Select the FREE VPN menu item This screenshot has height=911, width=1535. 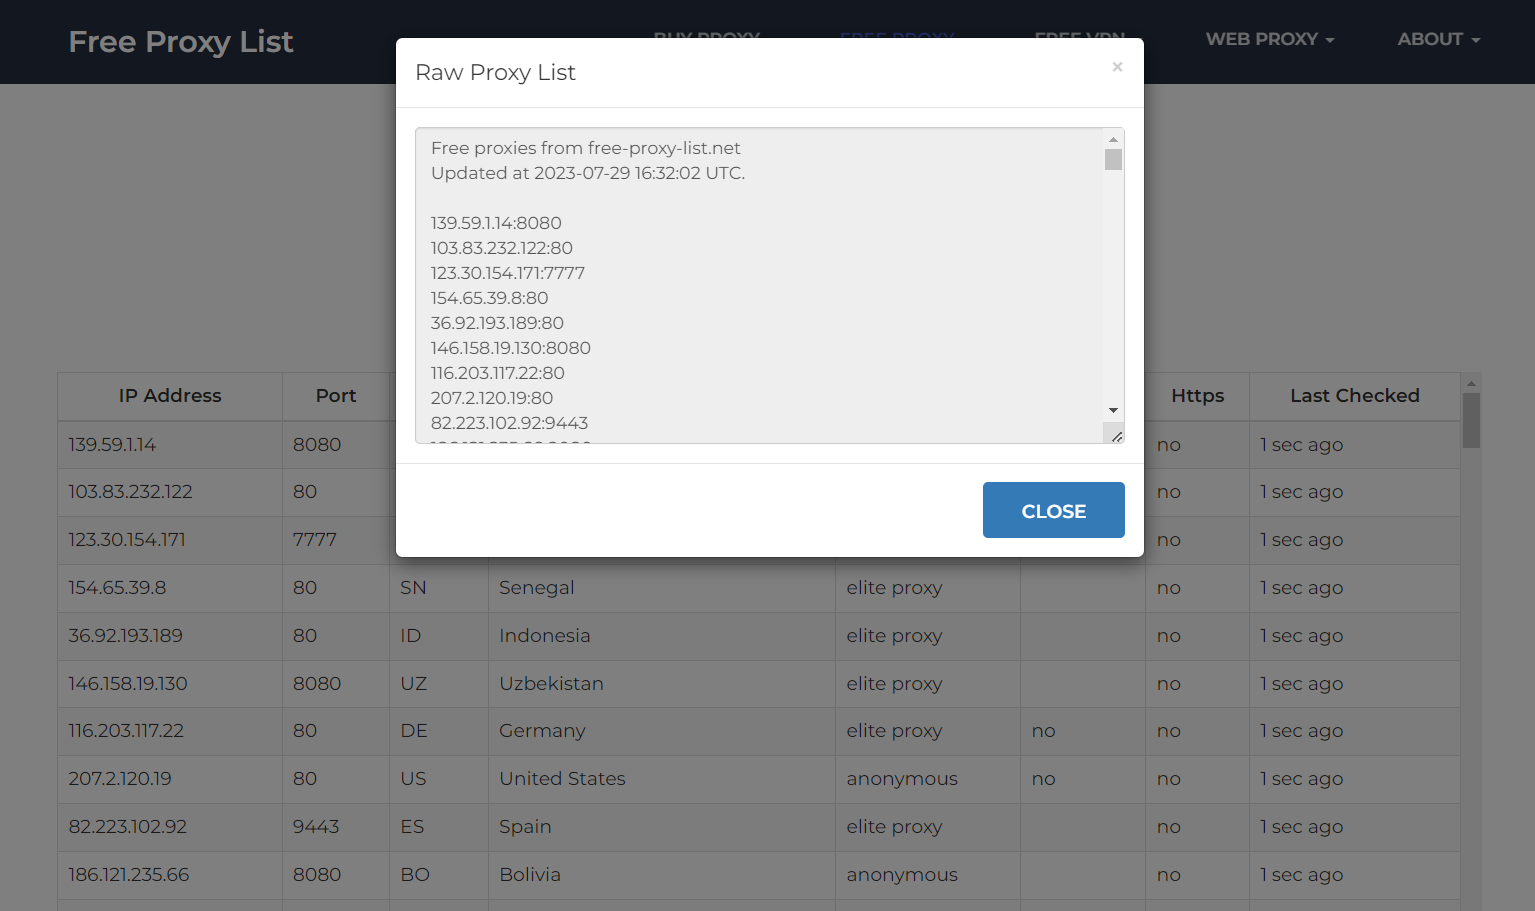click(x=1078, y=39)
